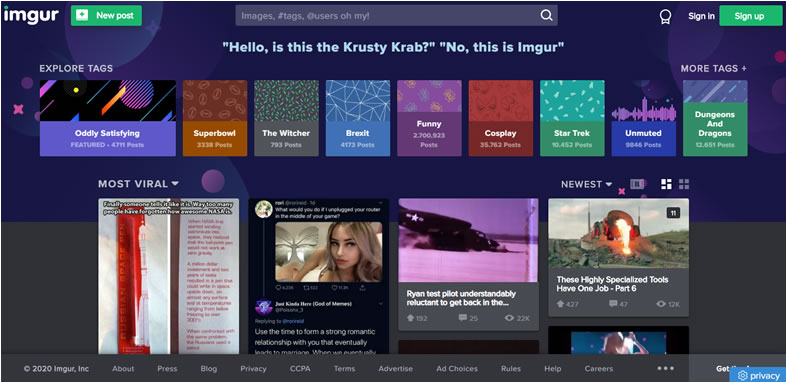786x382 pixels.
Task: Click the plus icon in New post
Action: click(x=82, y=16)
